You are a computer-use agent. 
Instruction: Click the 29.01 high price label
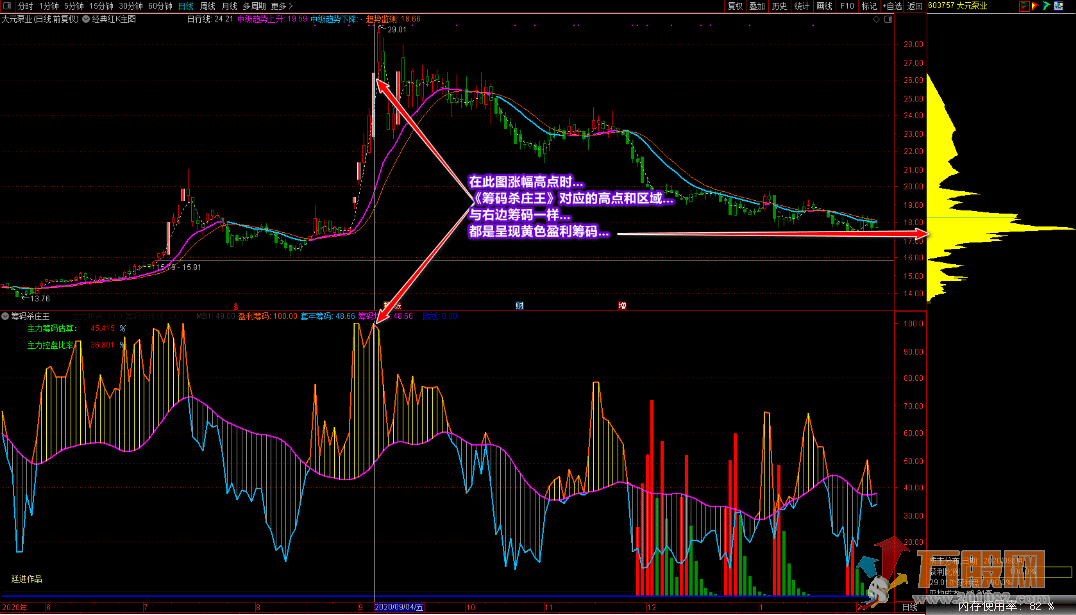[x=397, y=30]
